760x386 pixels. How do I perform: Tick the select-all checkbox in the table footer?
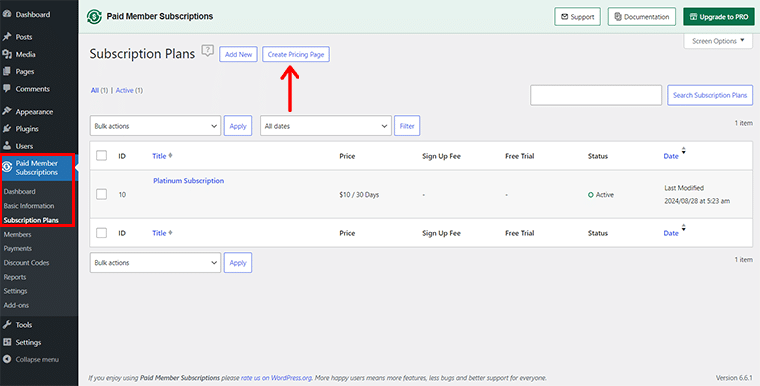pyautogui.click(x=101, y=233)
